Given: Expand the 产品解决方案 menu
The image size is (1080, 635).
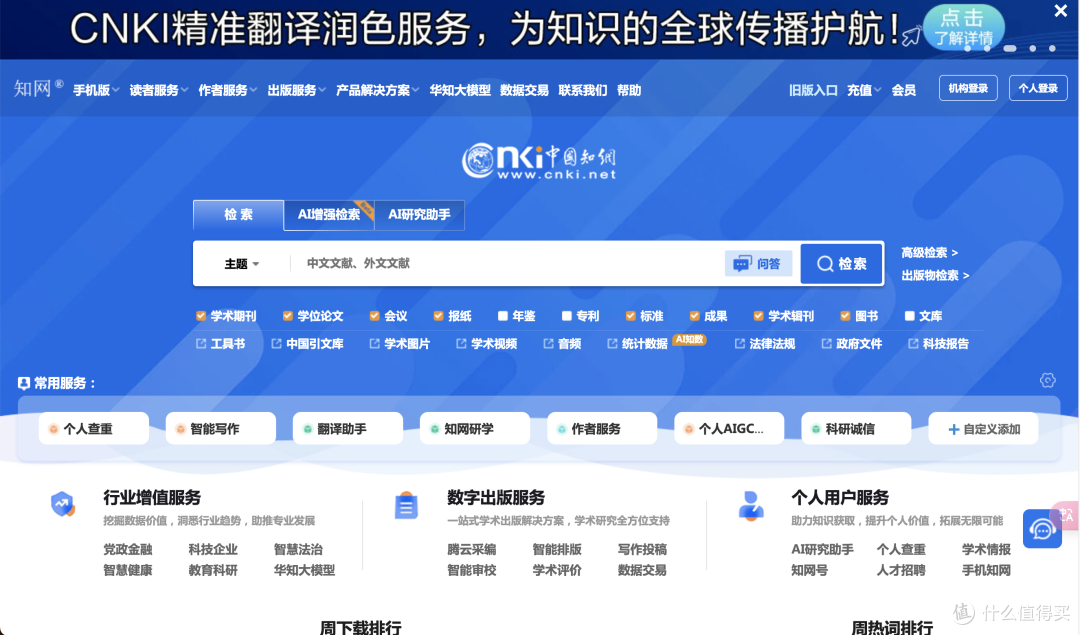Looking at the screenshot, I should point(377,90).
